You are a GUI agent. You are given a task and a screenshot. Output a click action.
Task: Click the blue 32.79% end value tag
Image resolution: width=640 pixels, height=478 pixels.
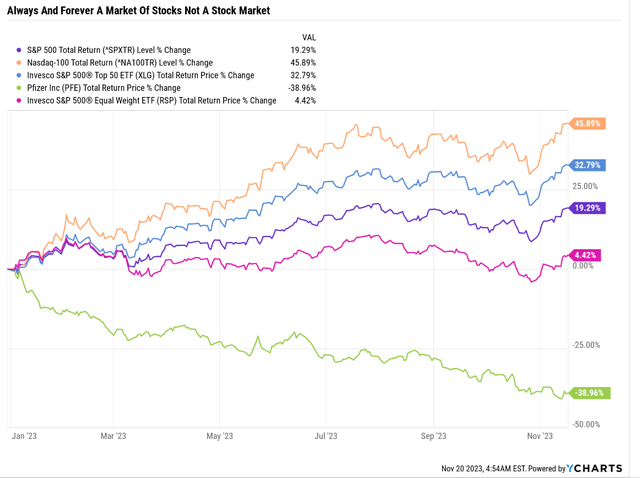[587, 165]
